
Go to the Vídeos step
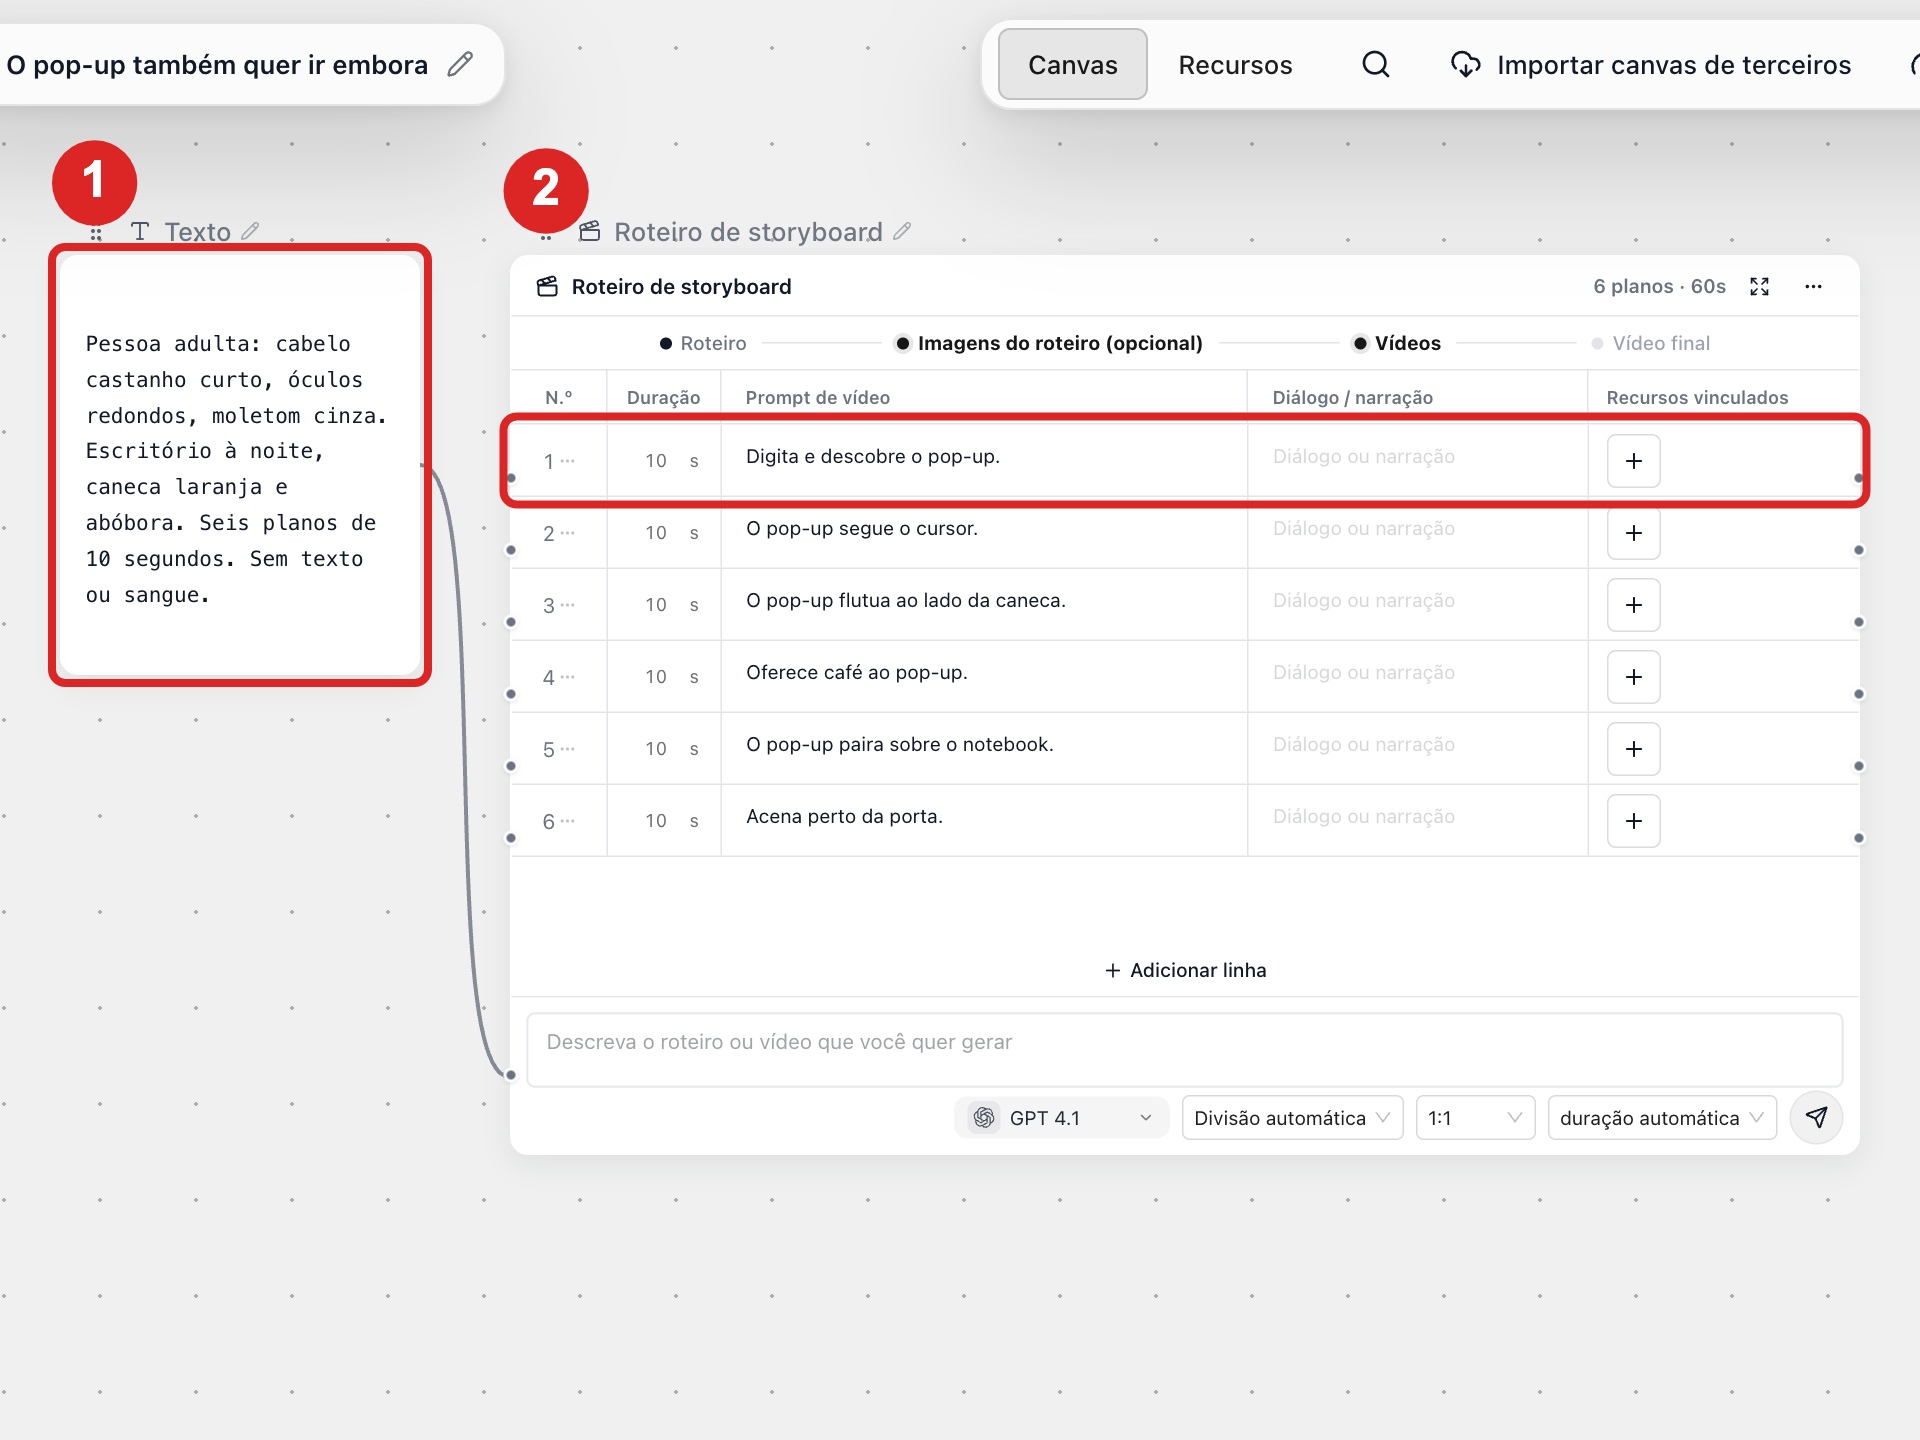pos(1397,343)
